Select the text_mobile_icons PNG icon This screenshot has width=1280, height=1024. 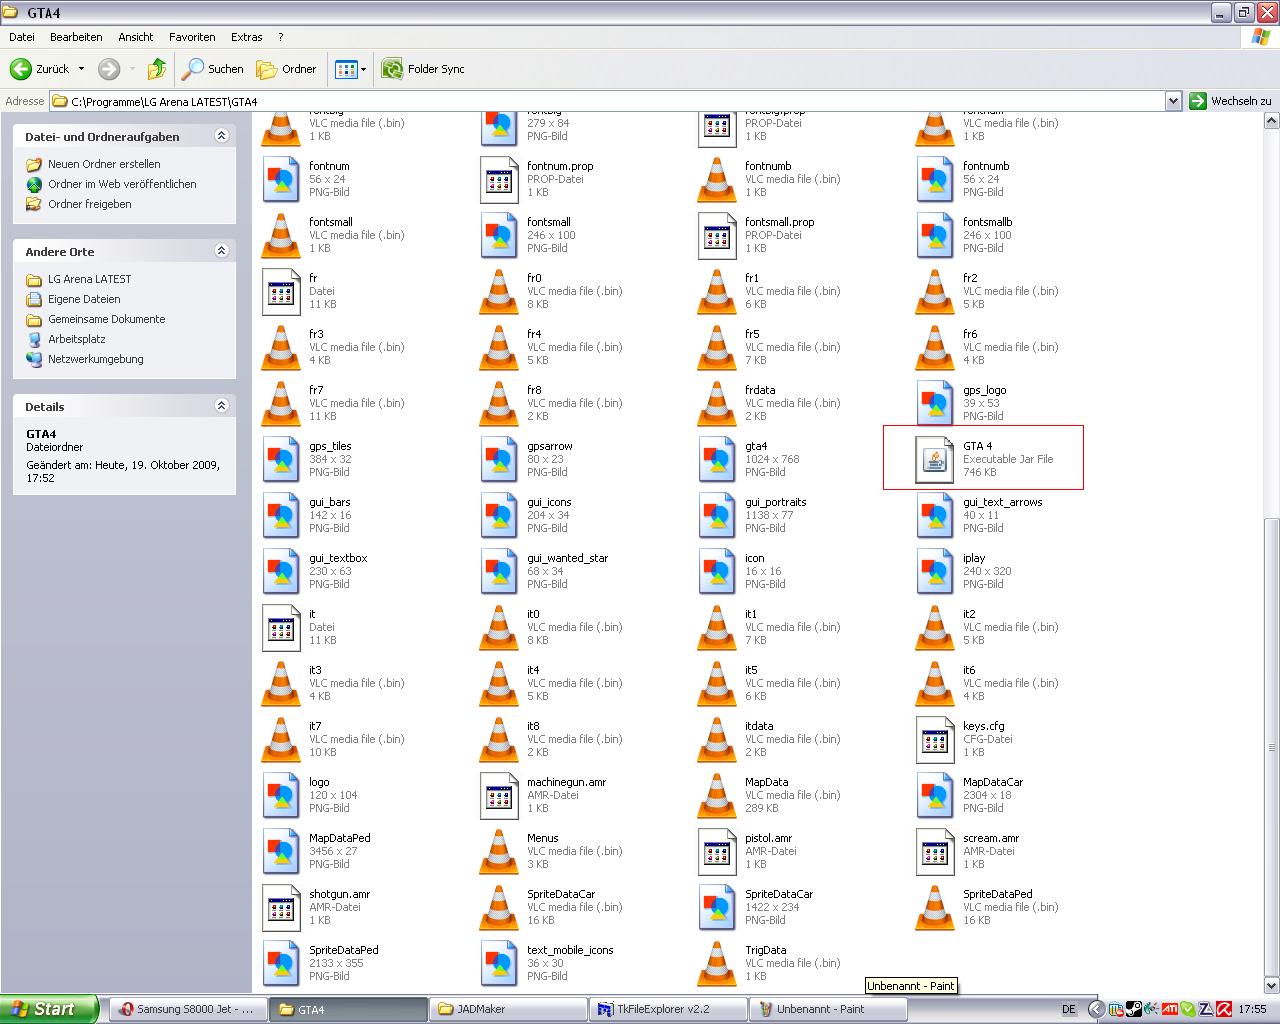point(499,963)
